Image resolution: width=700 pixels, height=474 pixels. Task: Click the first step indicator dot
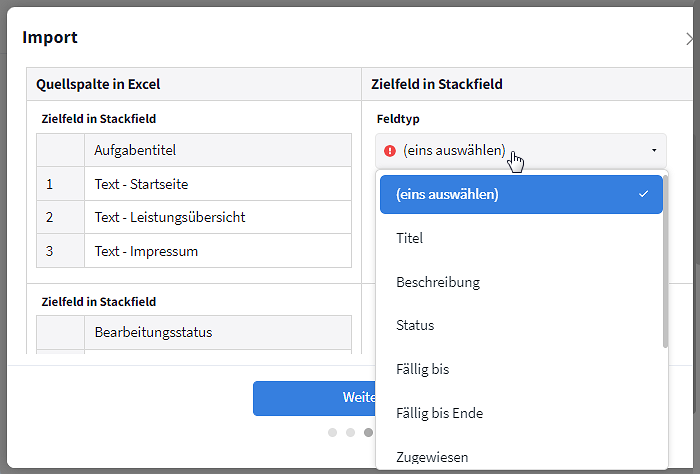[x=332, y=433]
